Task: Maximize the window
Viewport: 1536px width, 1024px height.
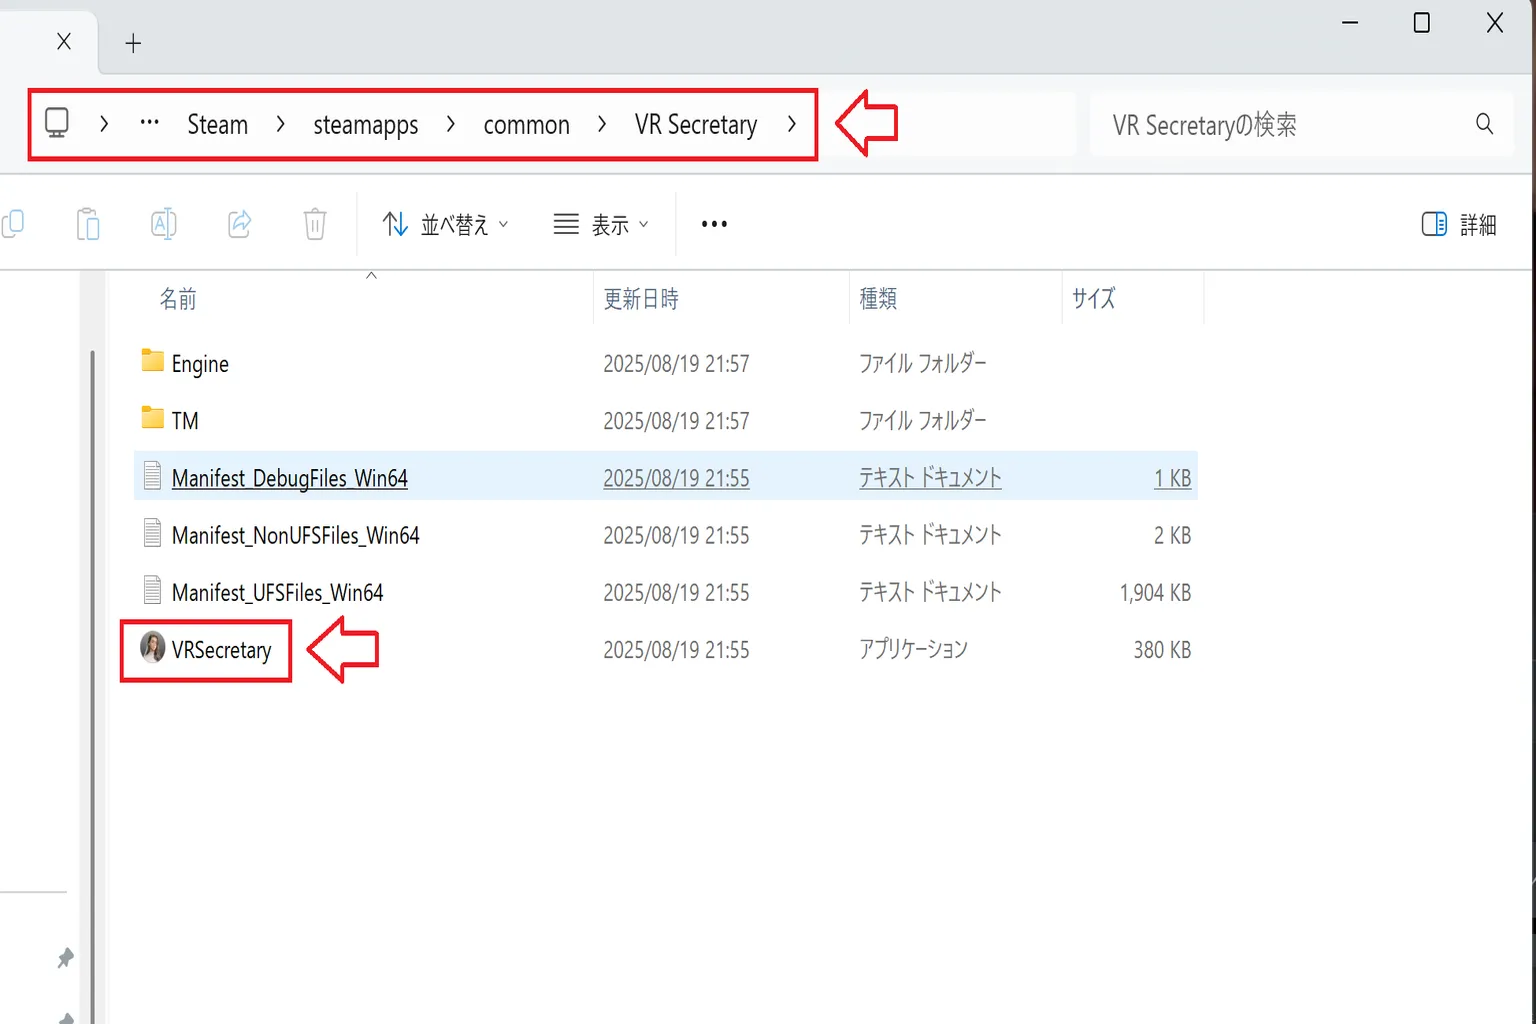Action: tap(1421, 23)
